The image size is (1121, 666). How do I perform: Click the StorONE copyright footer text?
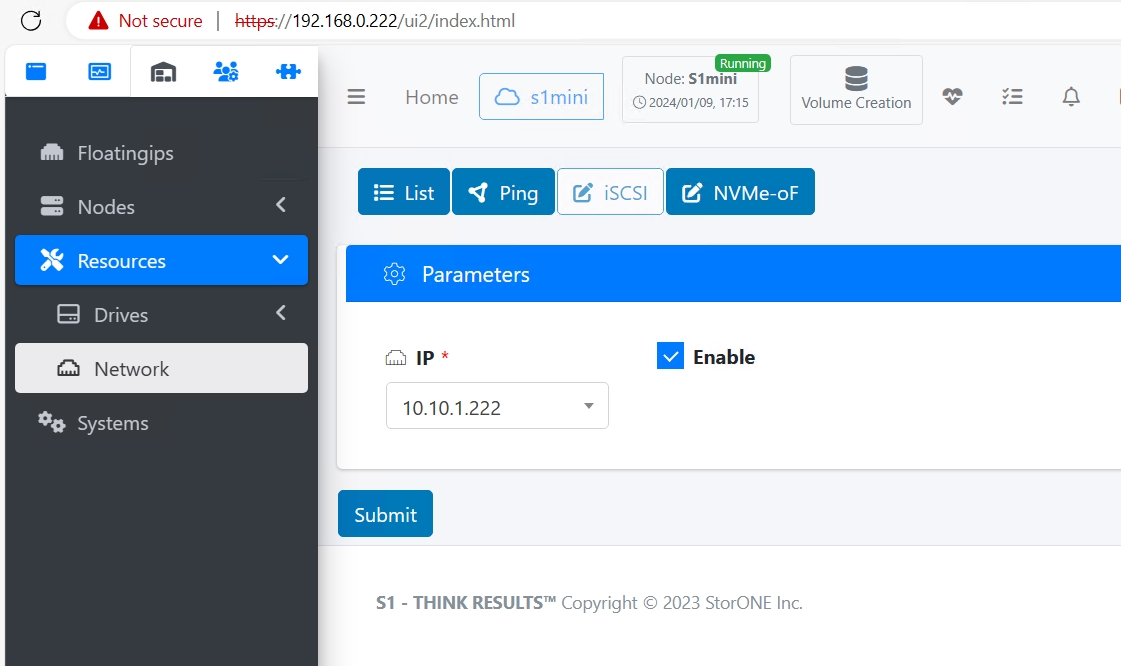[589, 602]
